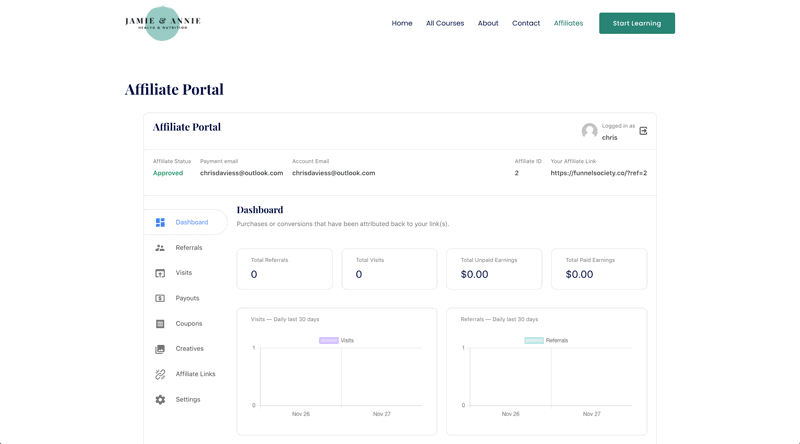Click the logged-in username chris
800x444 pixels.
[609, 138]
